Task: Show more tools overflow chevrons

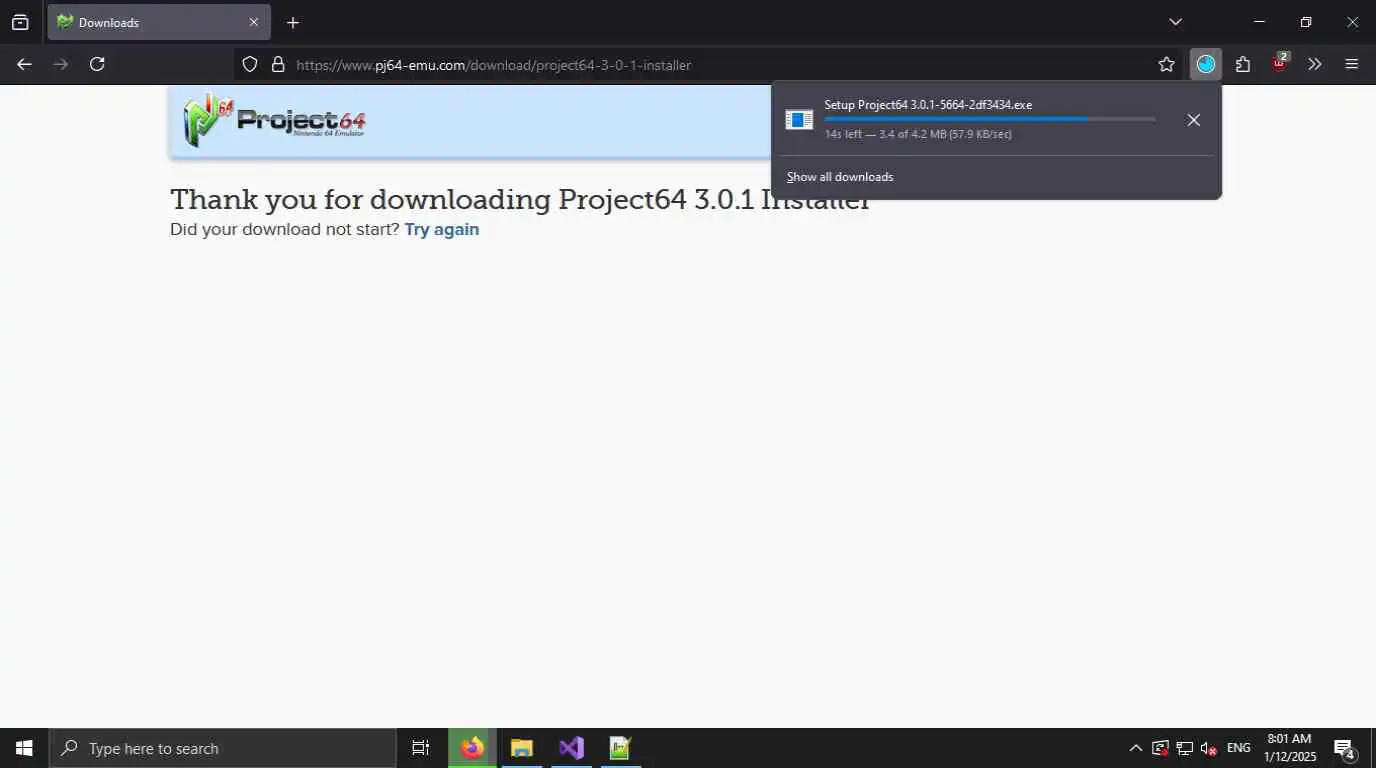Action: (1315, 64)
